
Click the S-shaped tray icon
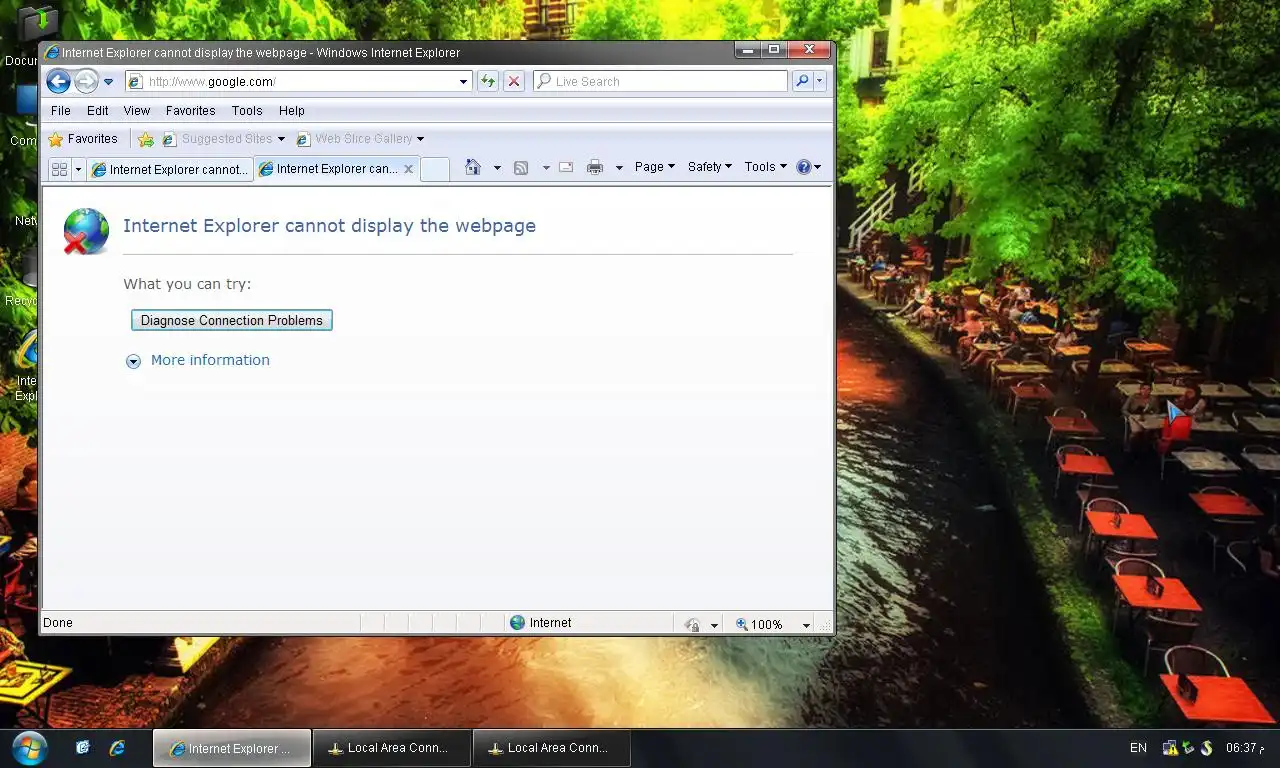pyautogui.click(x=1206, y=748)
